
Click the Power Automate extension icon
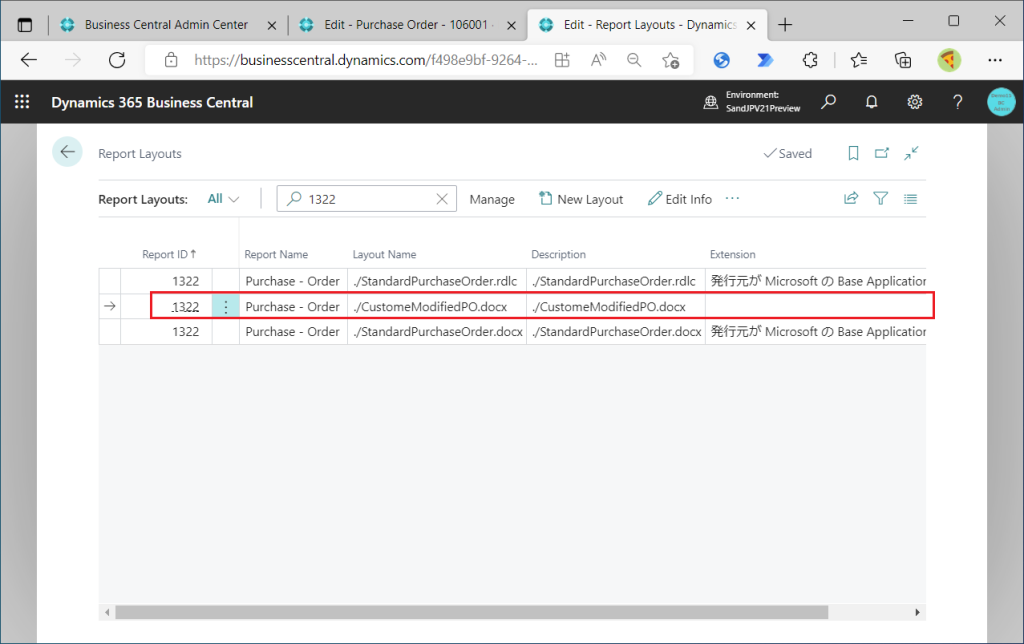[x=765, y=60]
